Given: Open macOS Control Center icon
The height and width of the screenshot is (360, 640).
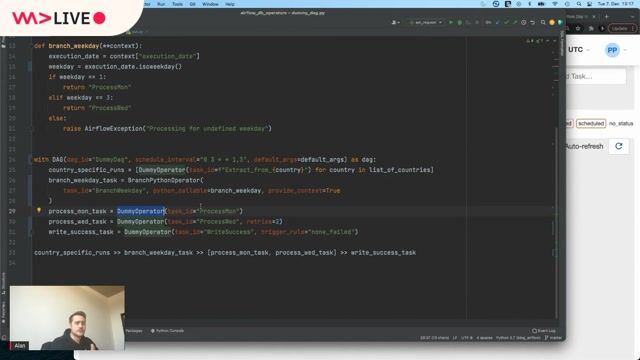Looking at the screenshot, I should pos(589,4).
